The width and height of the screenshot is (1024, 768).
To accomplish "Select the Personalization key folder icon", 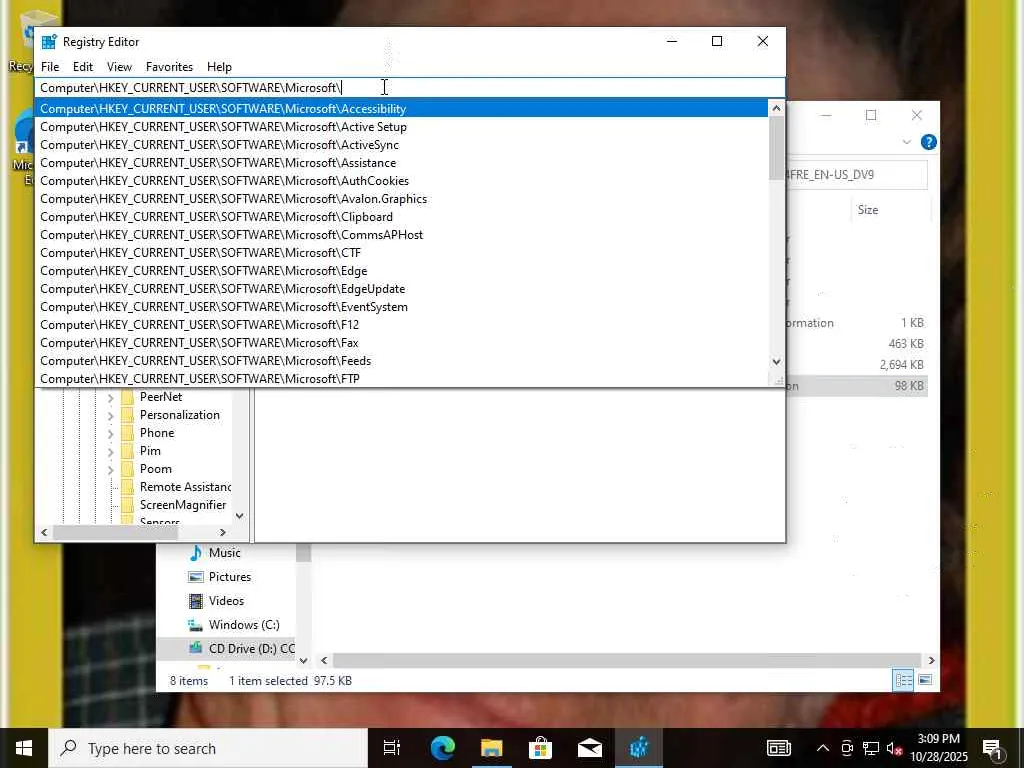I will (x=127, y=415).
